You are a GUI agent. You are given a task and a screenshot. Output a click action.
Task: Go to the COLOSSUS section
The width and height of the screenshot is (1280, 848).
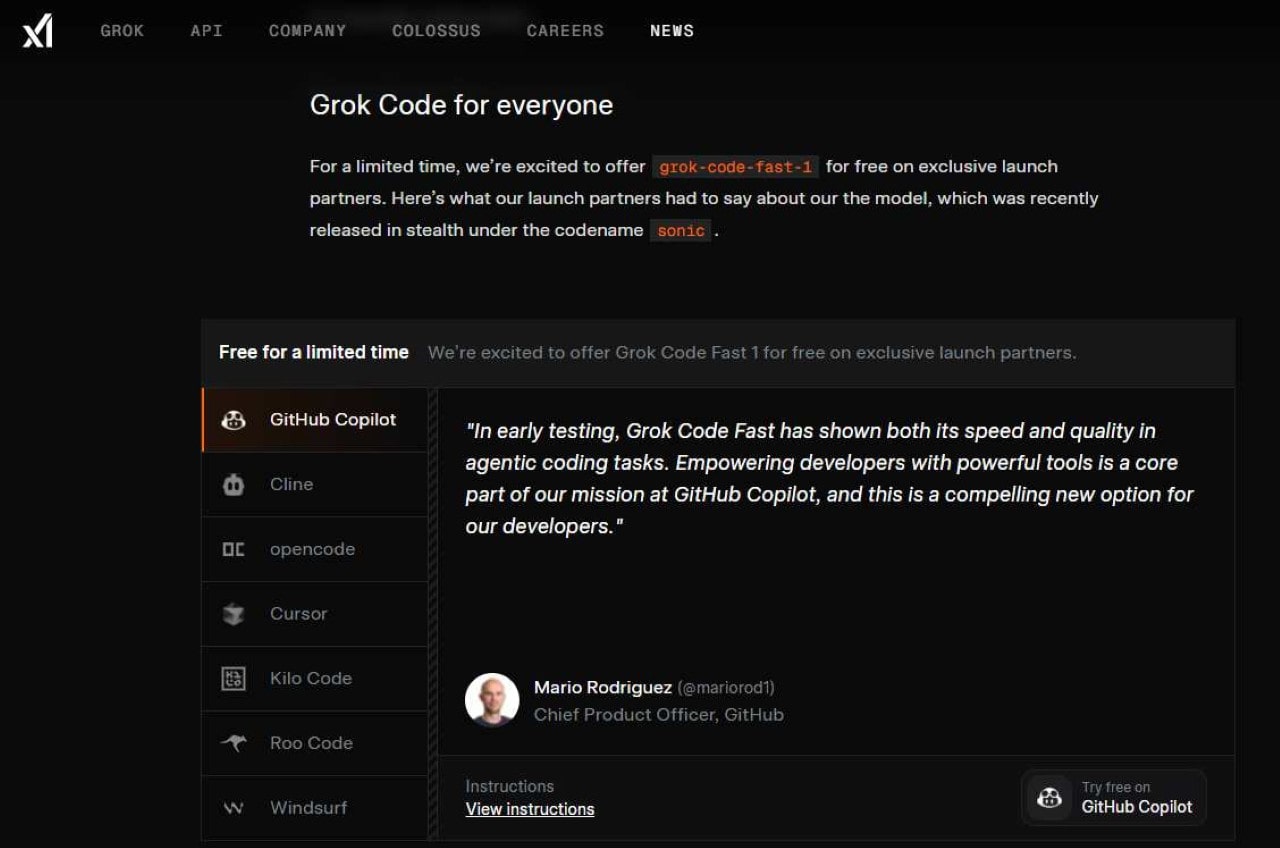436,31
